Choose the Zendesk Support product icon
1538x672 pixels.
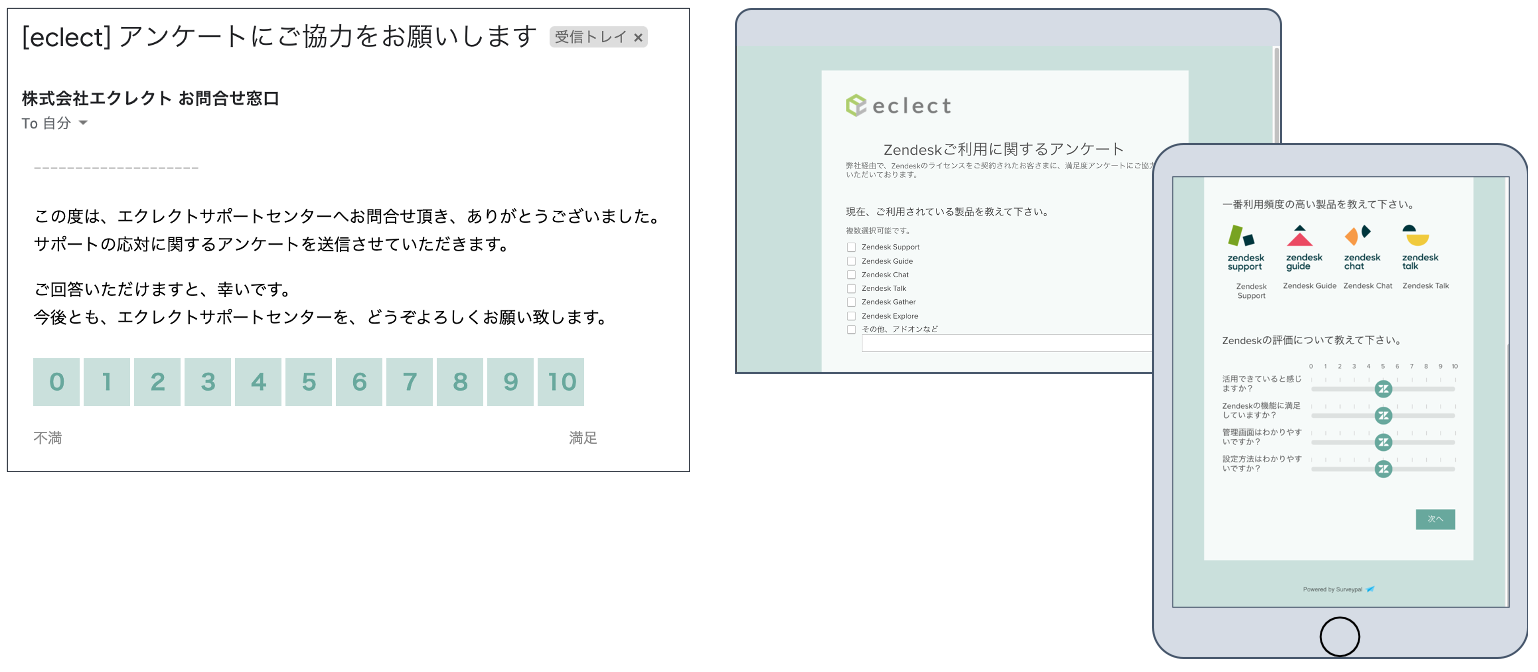tap(1245, 249)
